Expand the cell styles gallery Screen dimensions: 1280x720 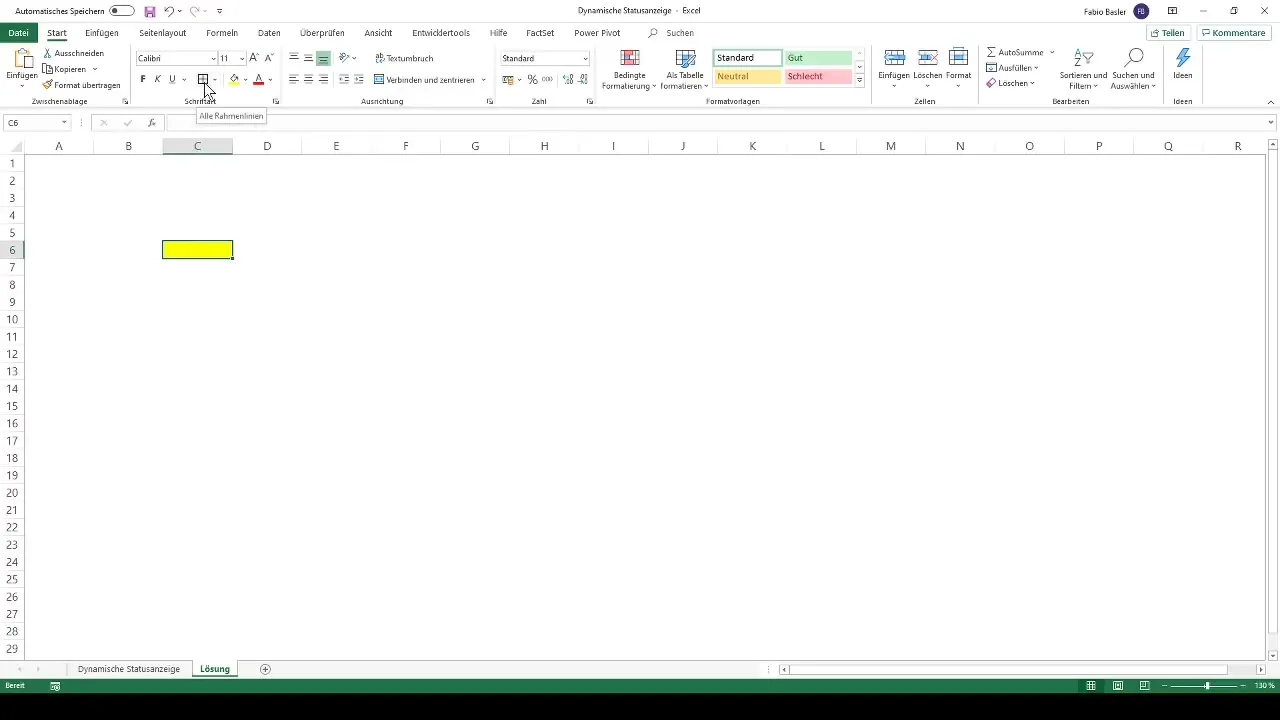pos(860,80)
